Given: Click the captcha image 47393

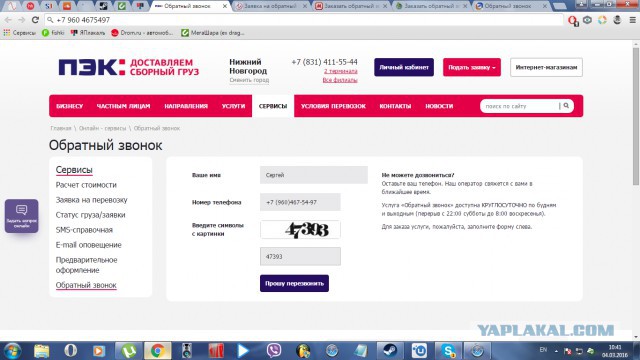Looking at the screenshot, I should [300, 230].
